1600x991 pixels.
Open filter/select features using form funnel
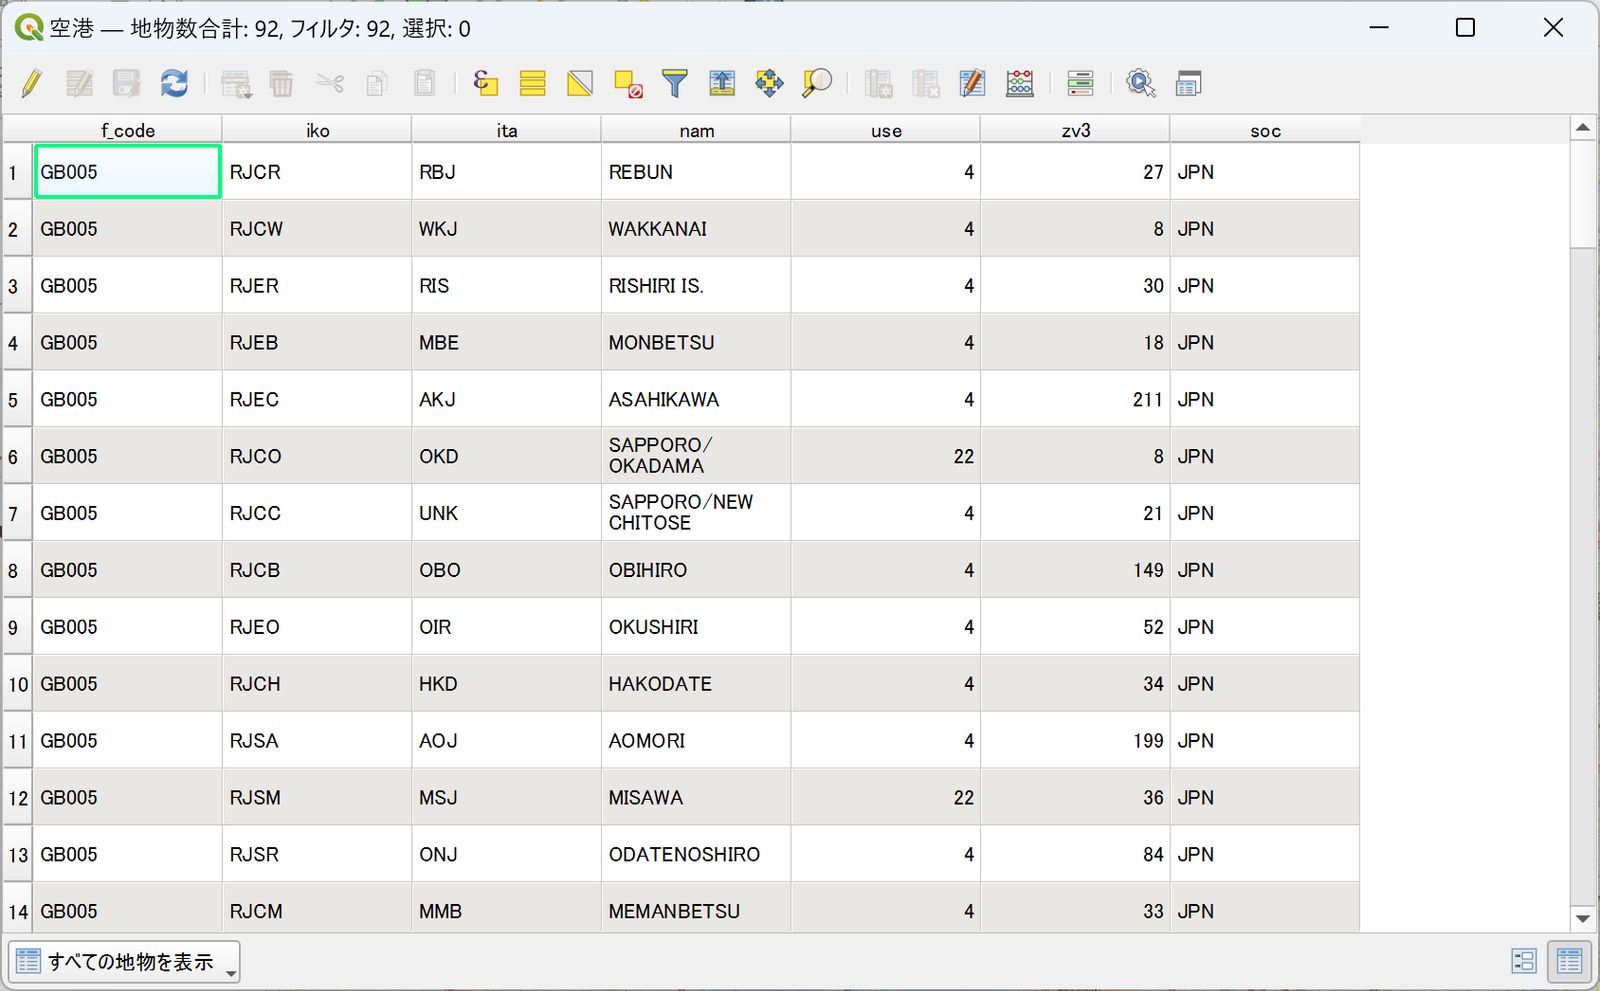point(675,83)
